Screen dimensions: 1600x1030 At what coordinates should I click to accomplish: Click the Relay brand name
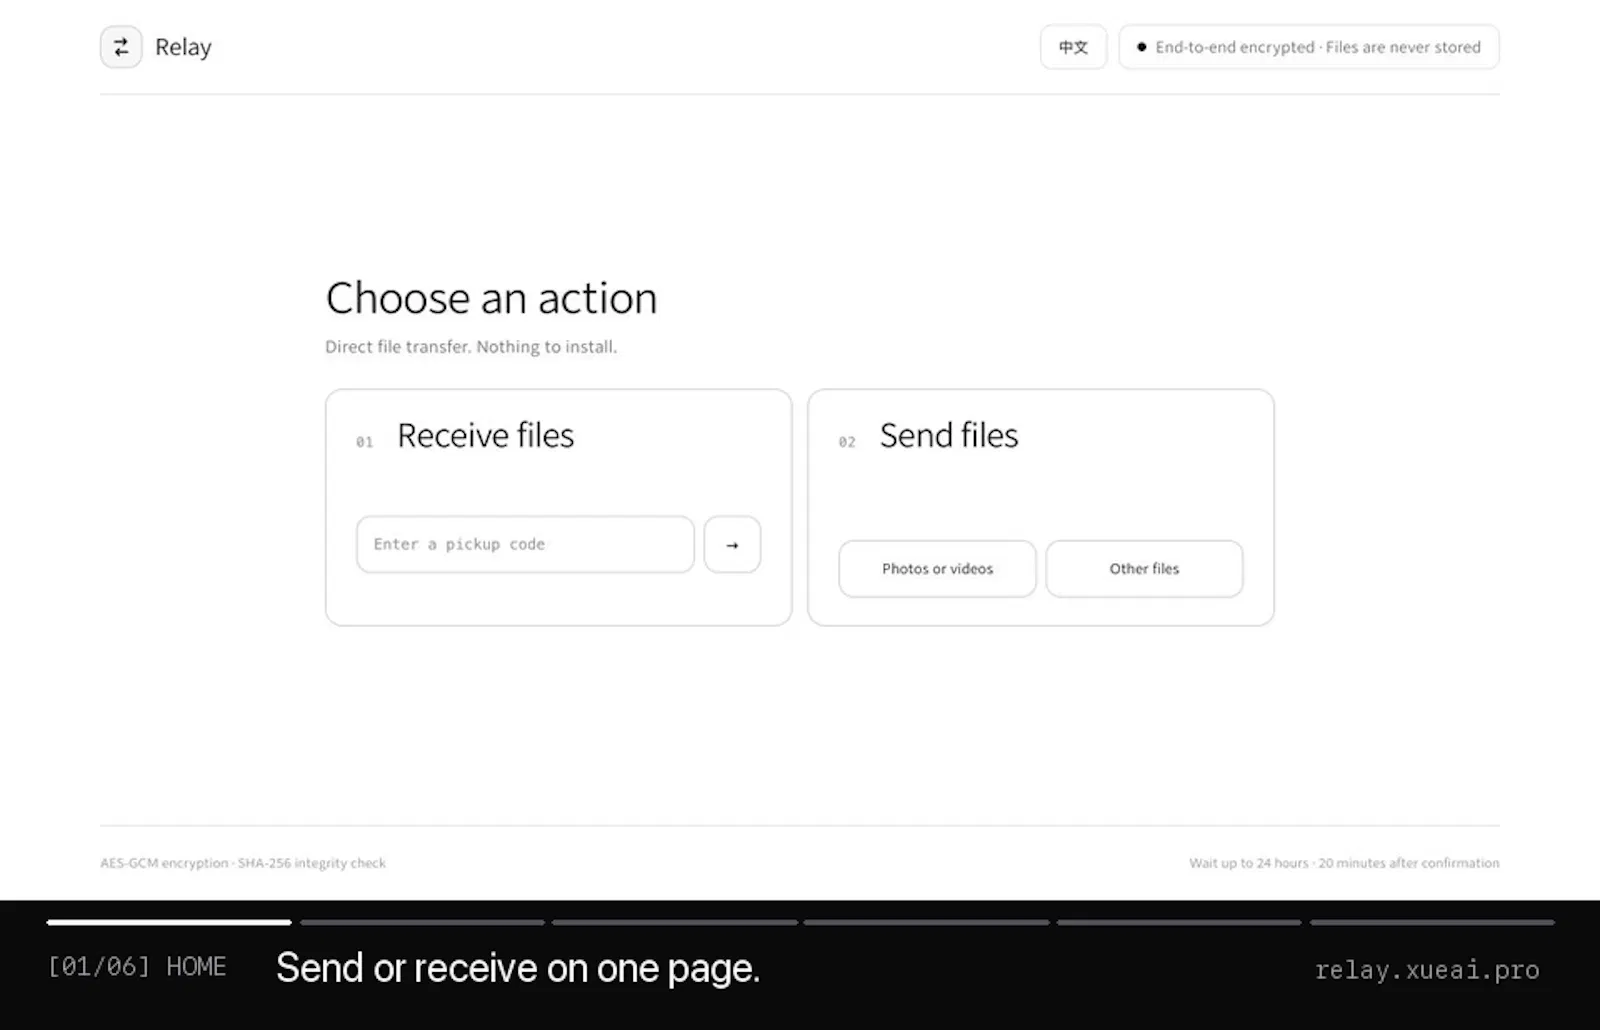(183, 47)
